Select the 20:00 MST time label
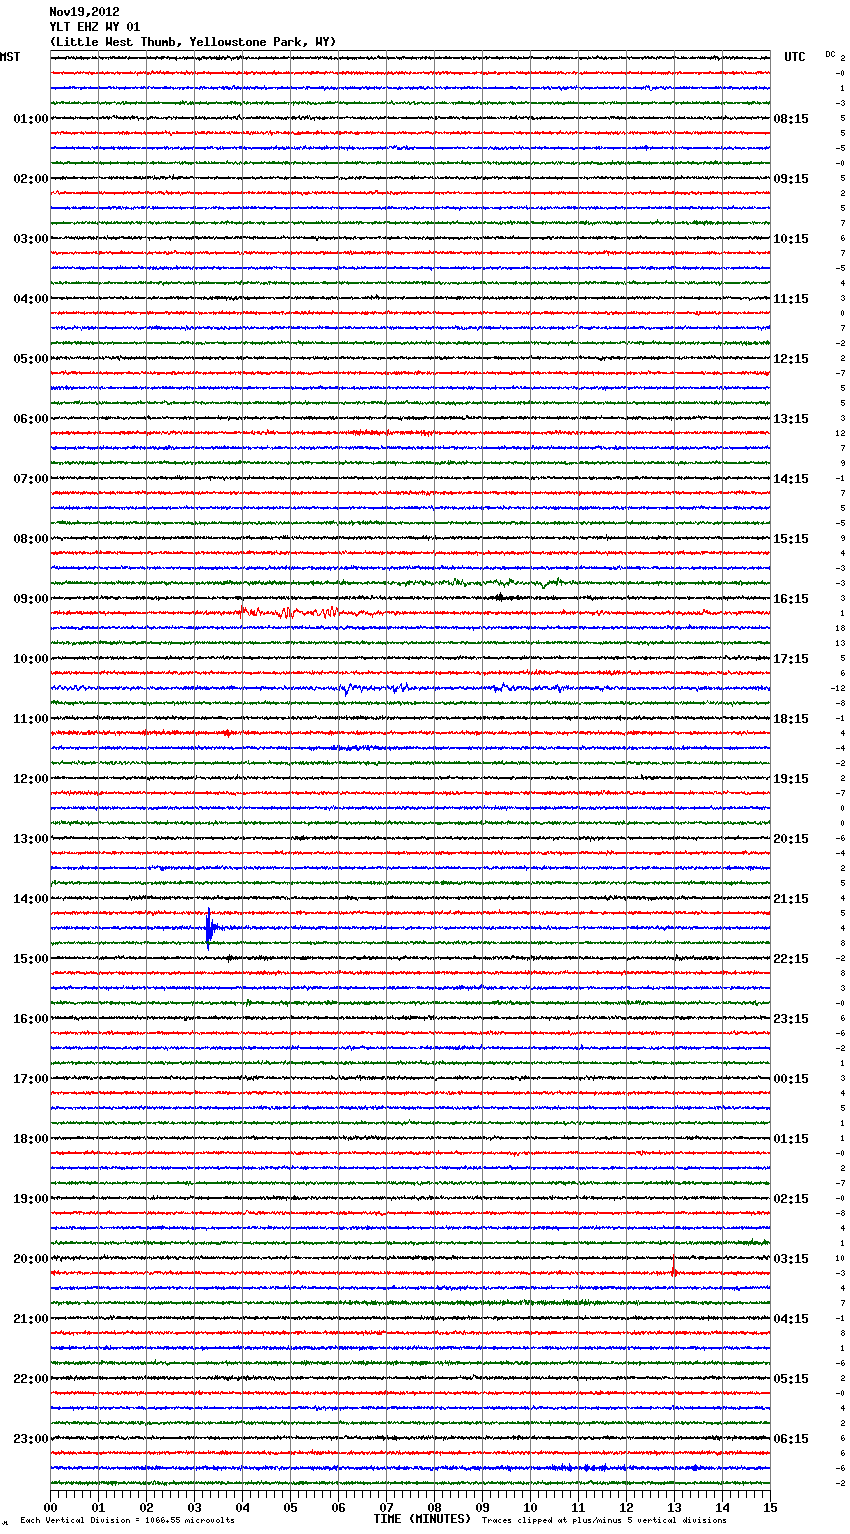850x1534 pixels. click(x=31, y=1259)
